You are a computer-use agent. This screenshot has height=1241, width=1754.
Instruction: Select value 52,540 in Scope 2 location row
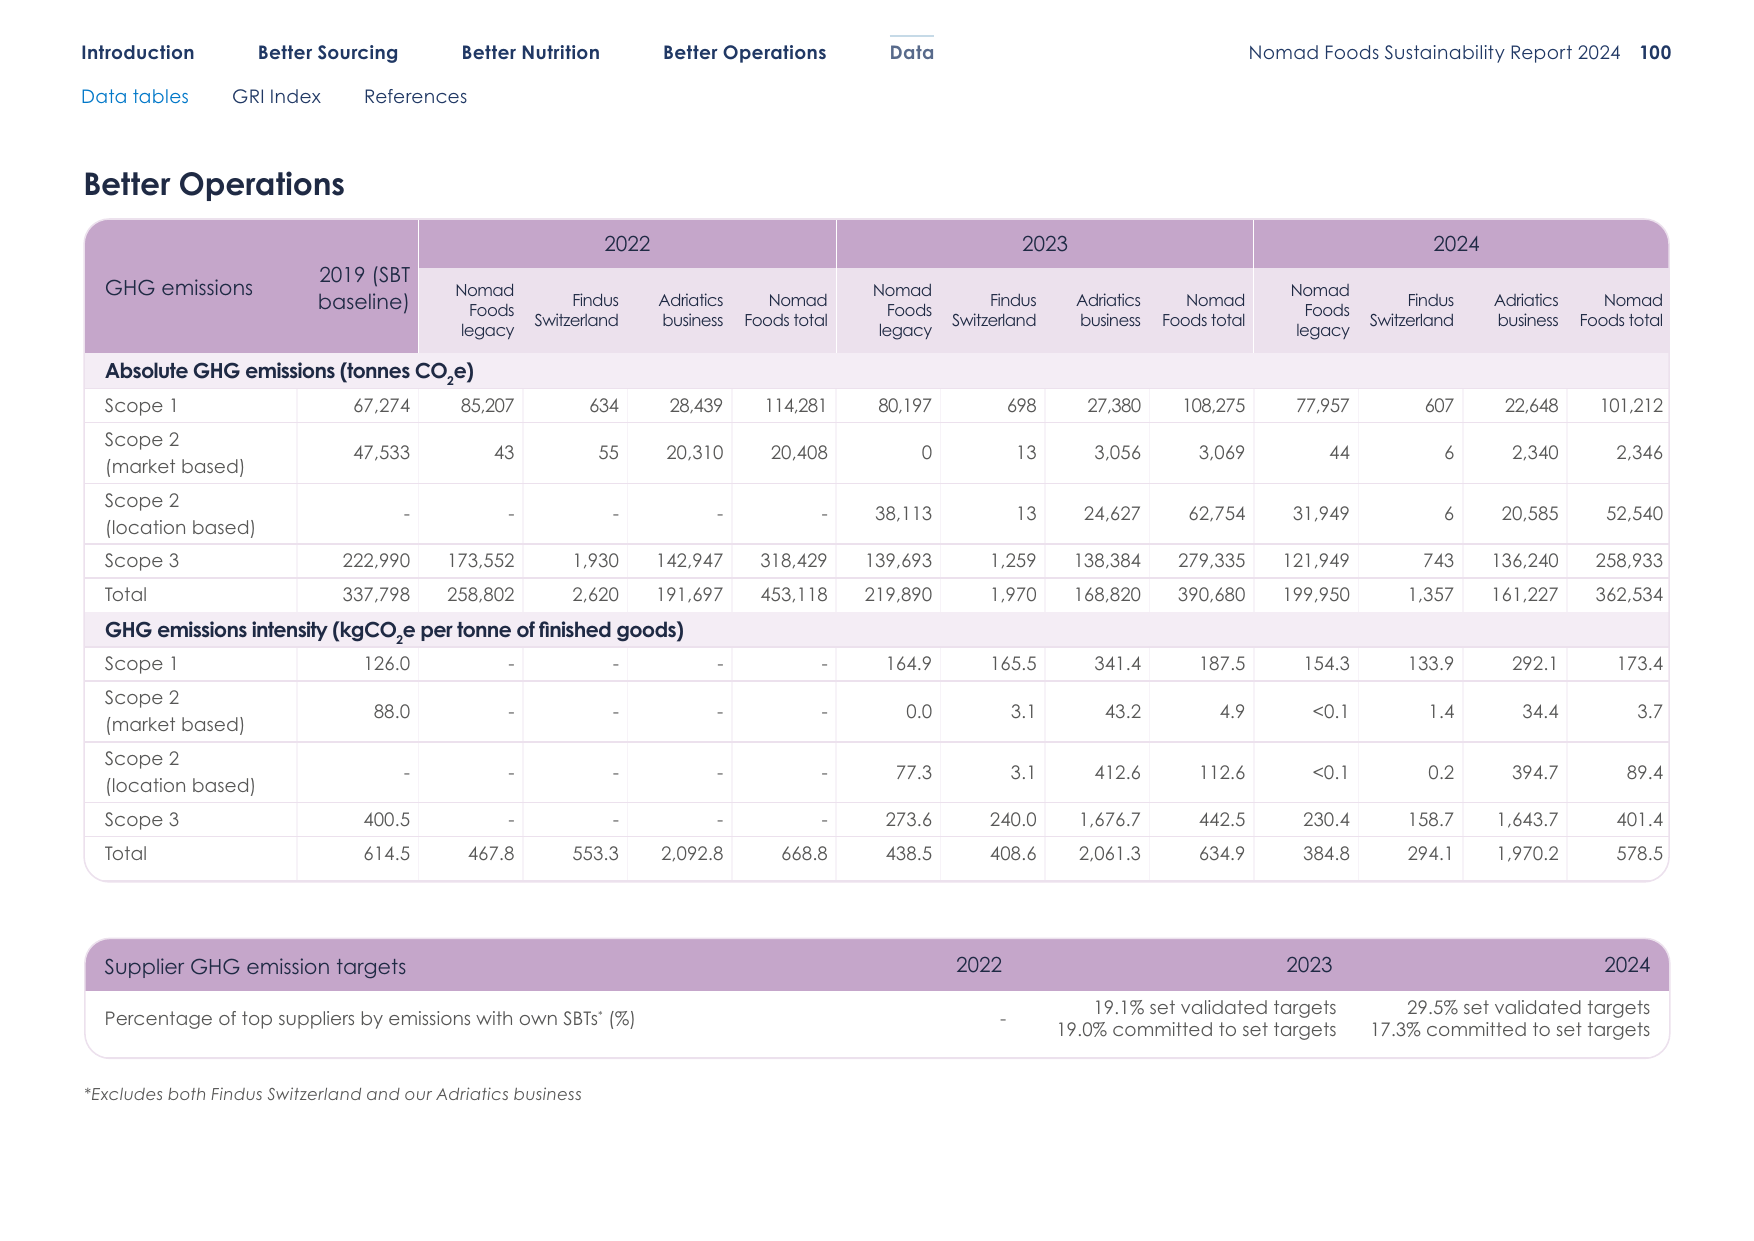pyautogui.click(x=1635, y=514)
